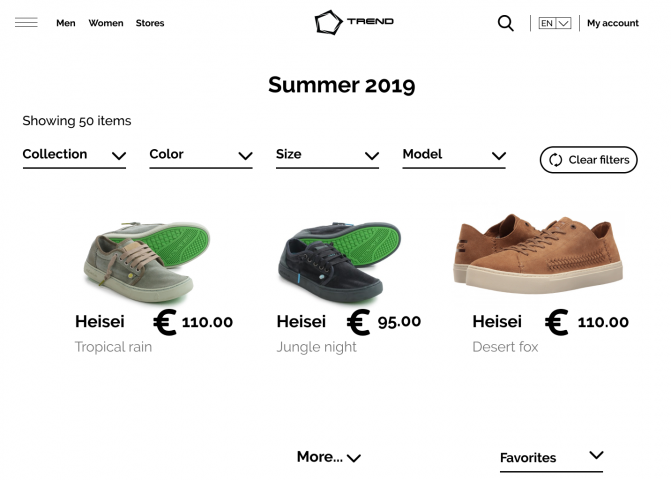Click the euro icon beside 95.00
The height and width of the screenshot is (480, 671).
click(x=358, y=322)
